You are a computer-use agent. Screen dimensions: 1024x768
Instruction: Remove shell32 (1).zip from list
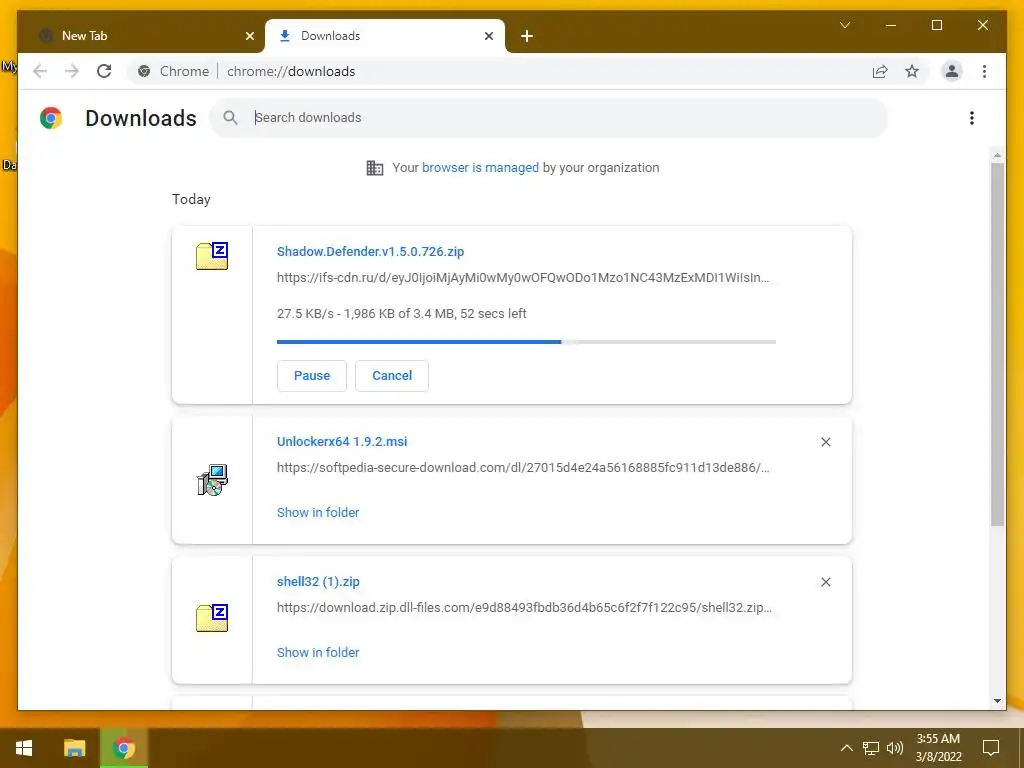tap(825, 582)
